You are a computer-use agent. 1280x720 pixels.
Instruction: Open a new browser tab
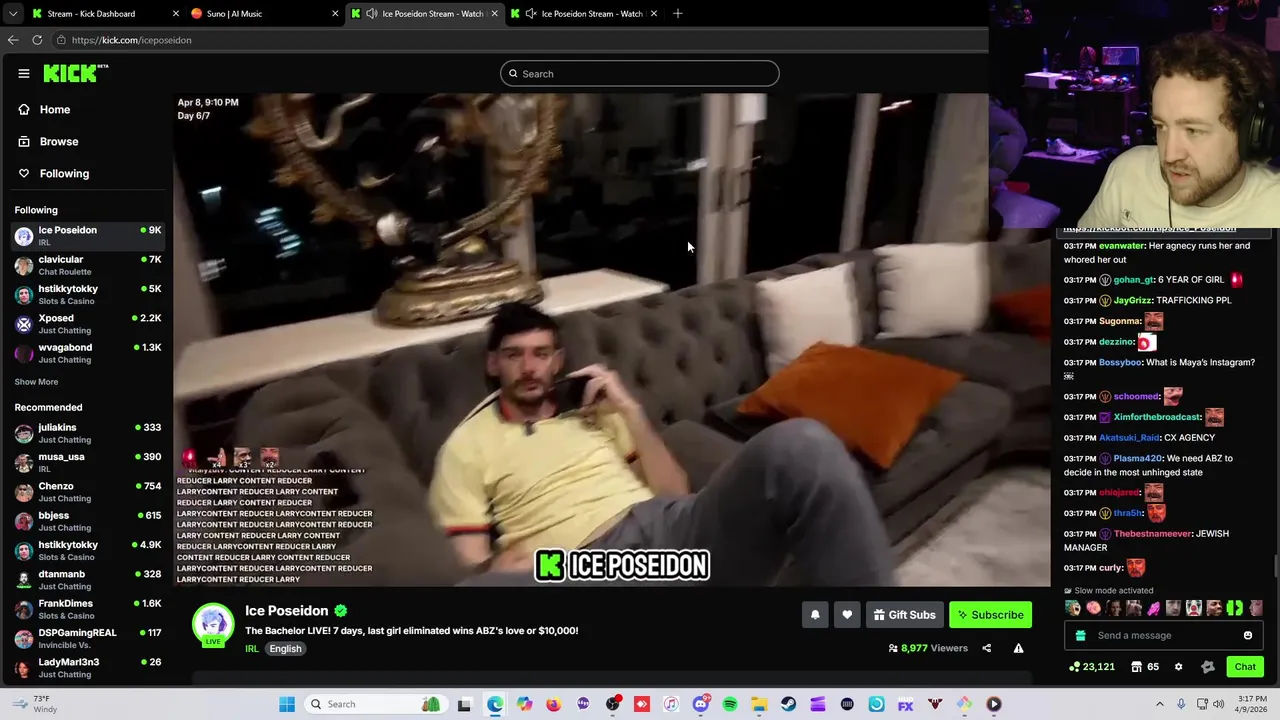(678, 14)
